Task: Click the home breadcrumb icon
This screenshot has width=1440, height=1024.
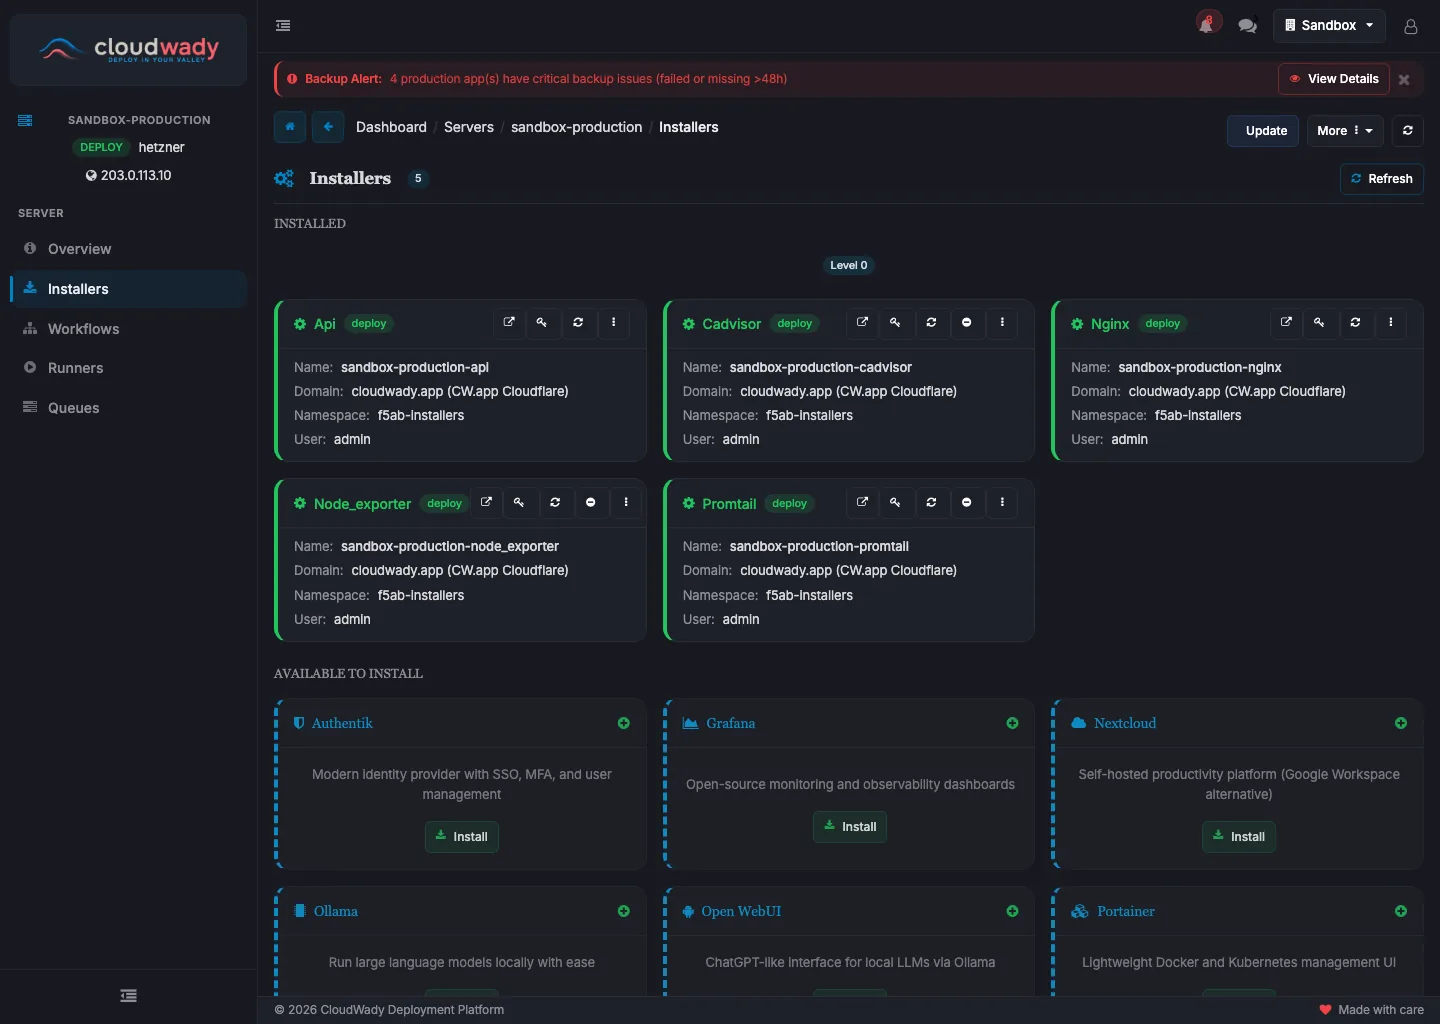Action: coord(290,127)
